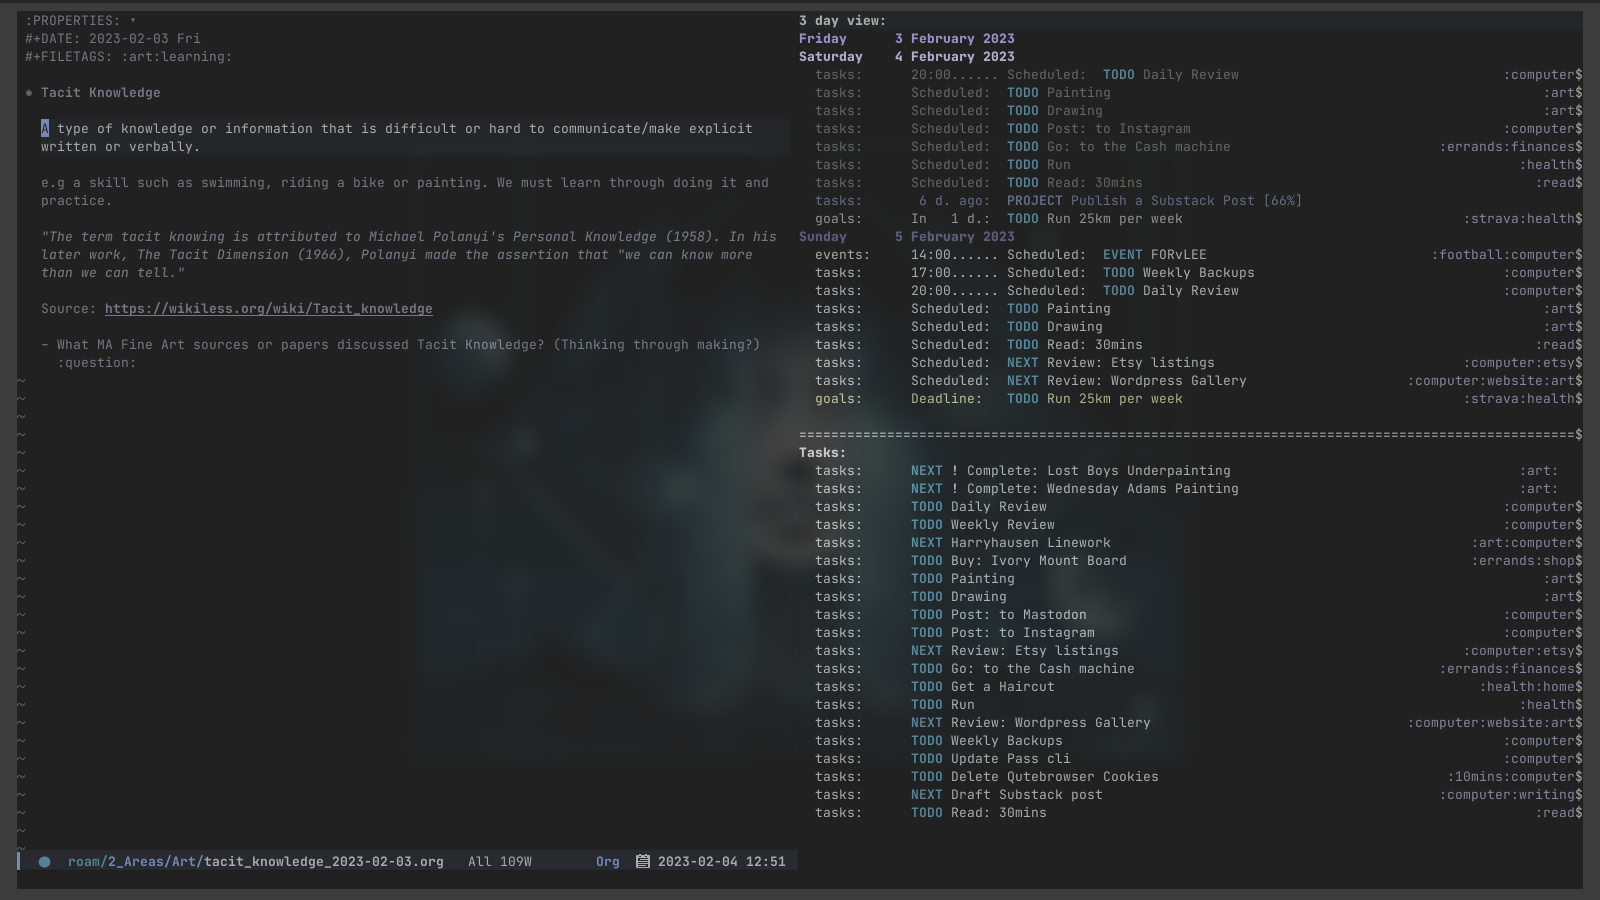Image resolution: width=1600 pixels, height=900 pixels.
Task: Click the 'Tasks:' section header
Action: point(822,453)
